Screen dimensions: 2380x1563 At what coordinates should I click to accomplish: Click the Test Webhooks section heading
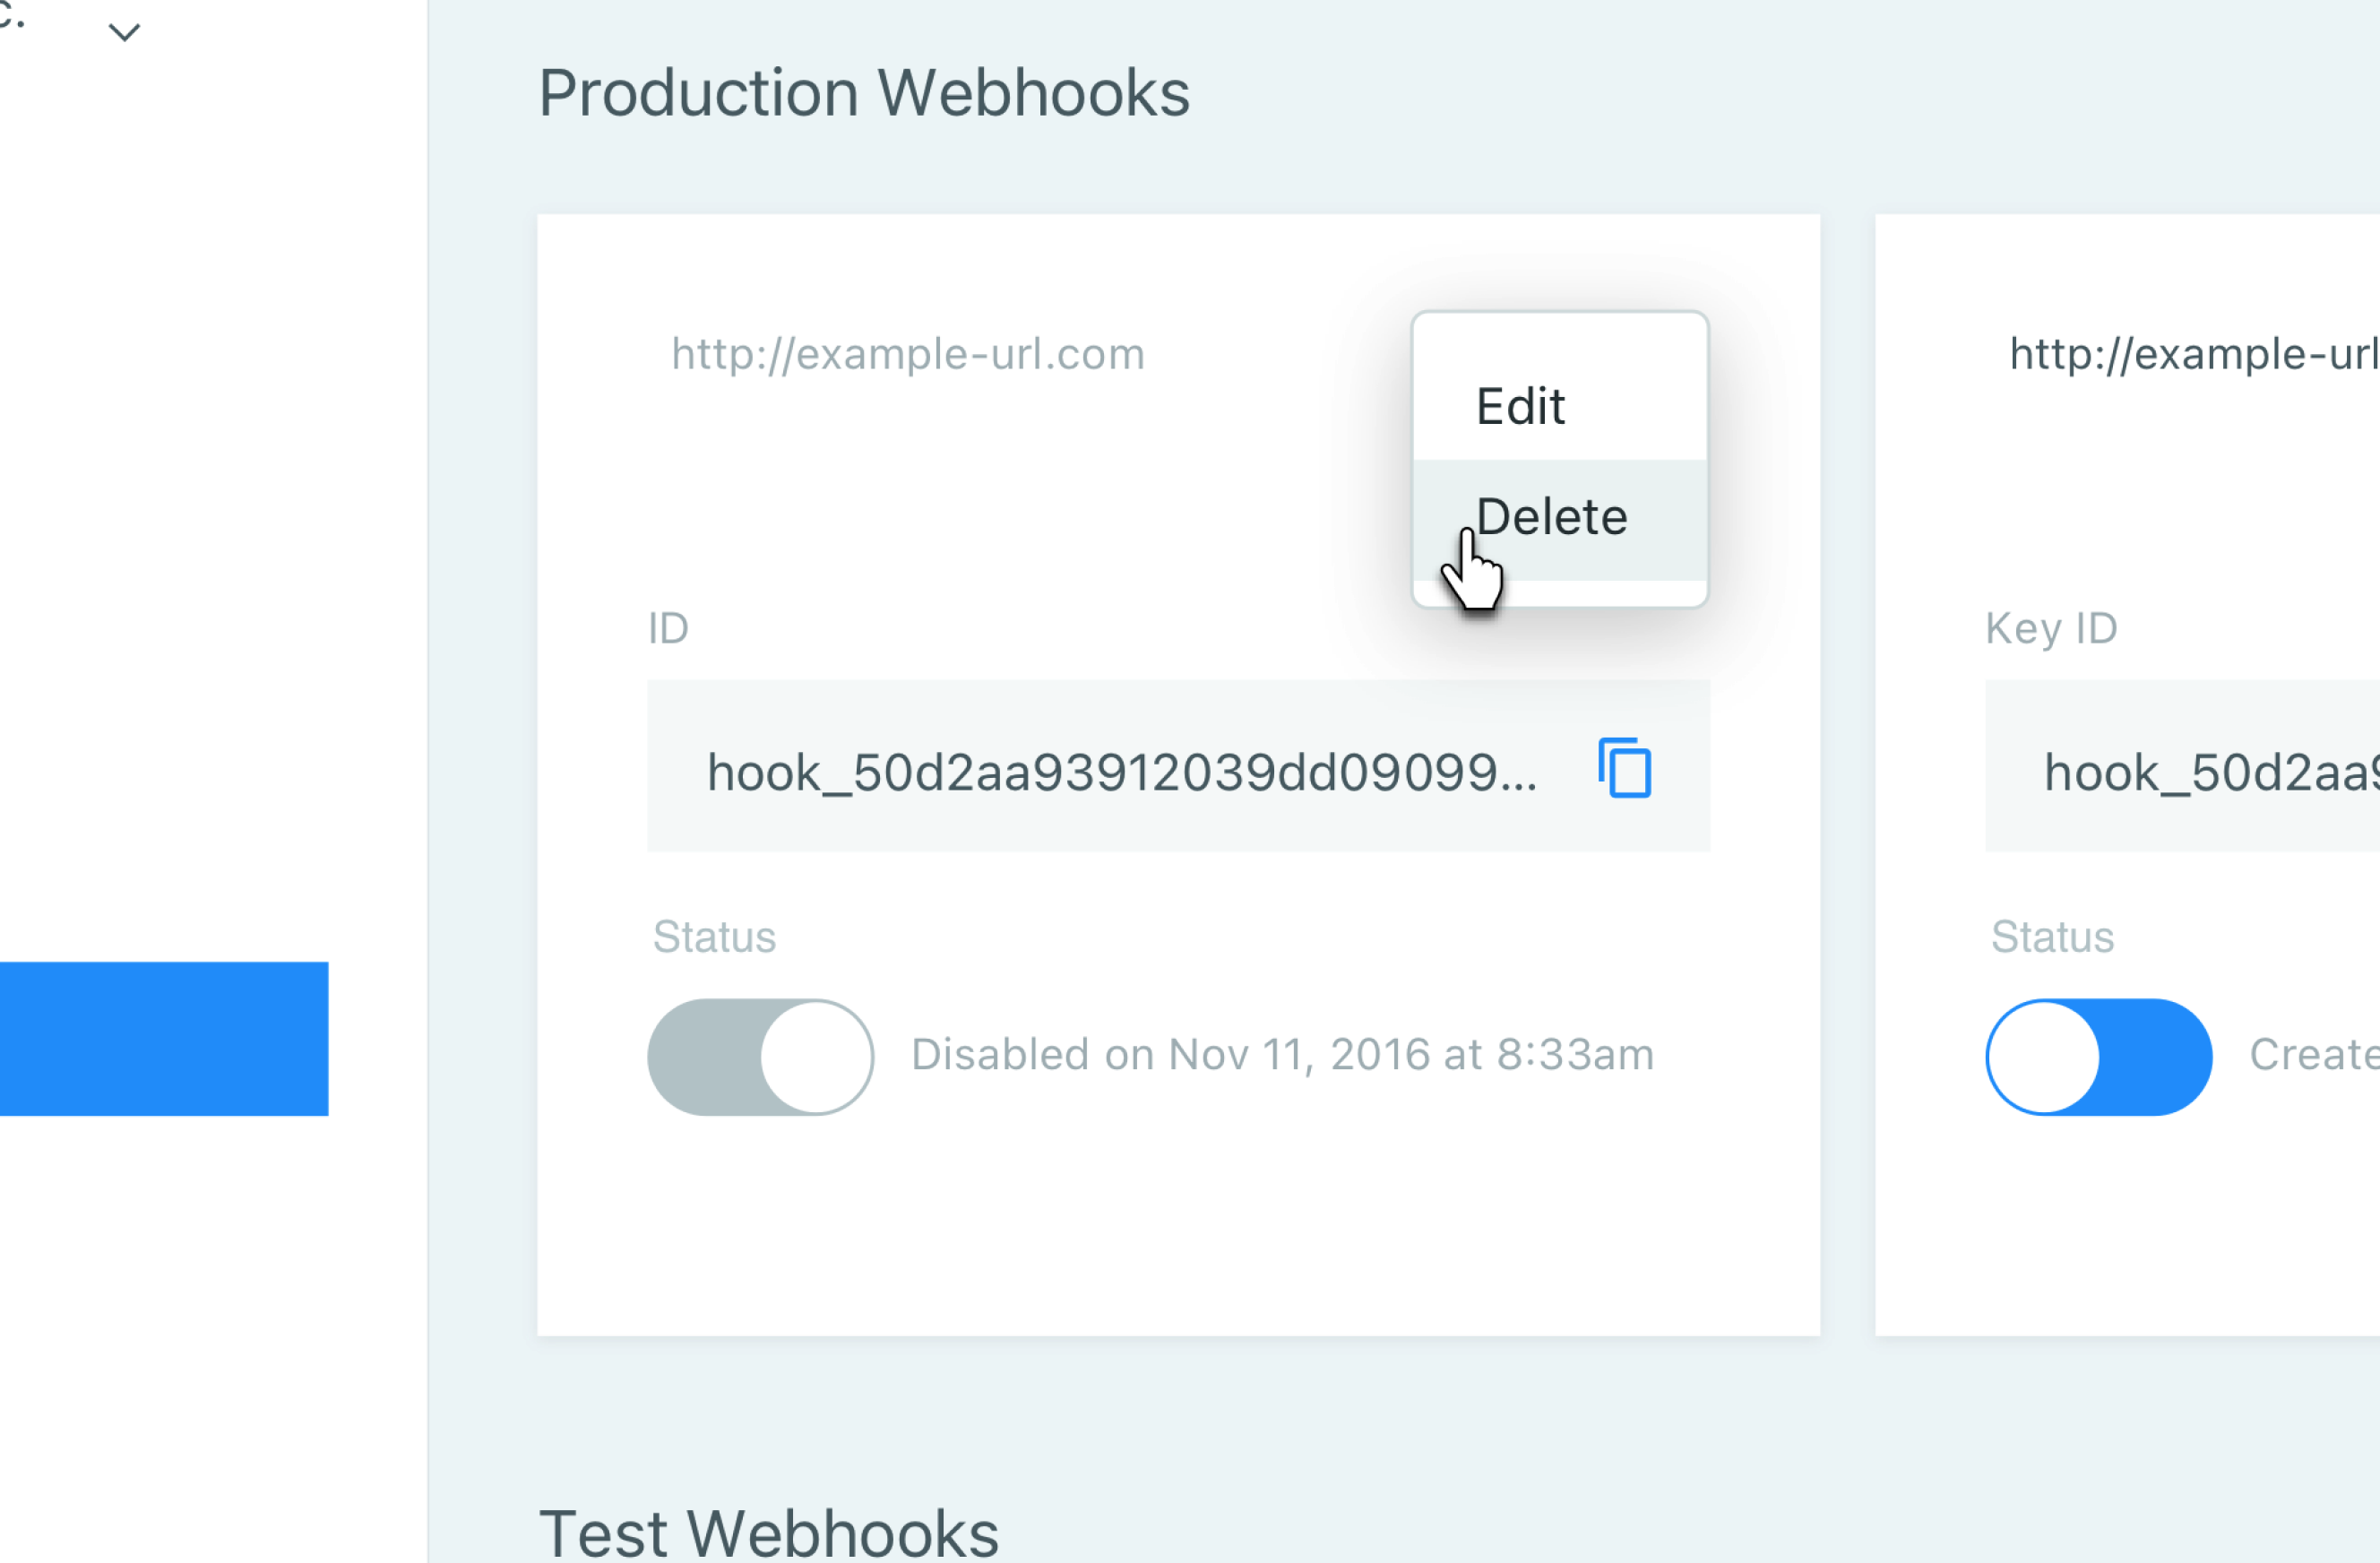[768, 1532]
